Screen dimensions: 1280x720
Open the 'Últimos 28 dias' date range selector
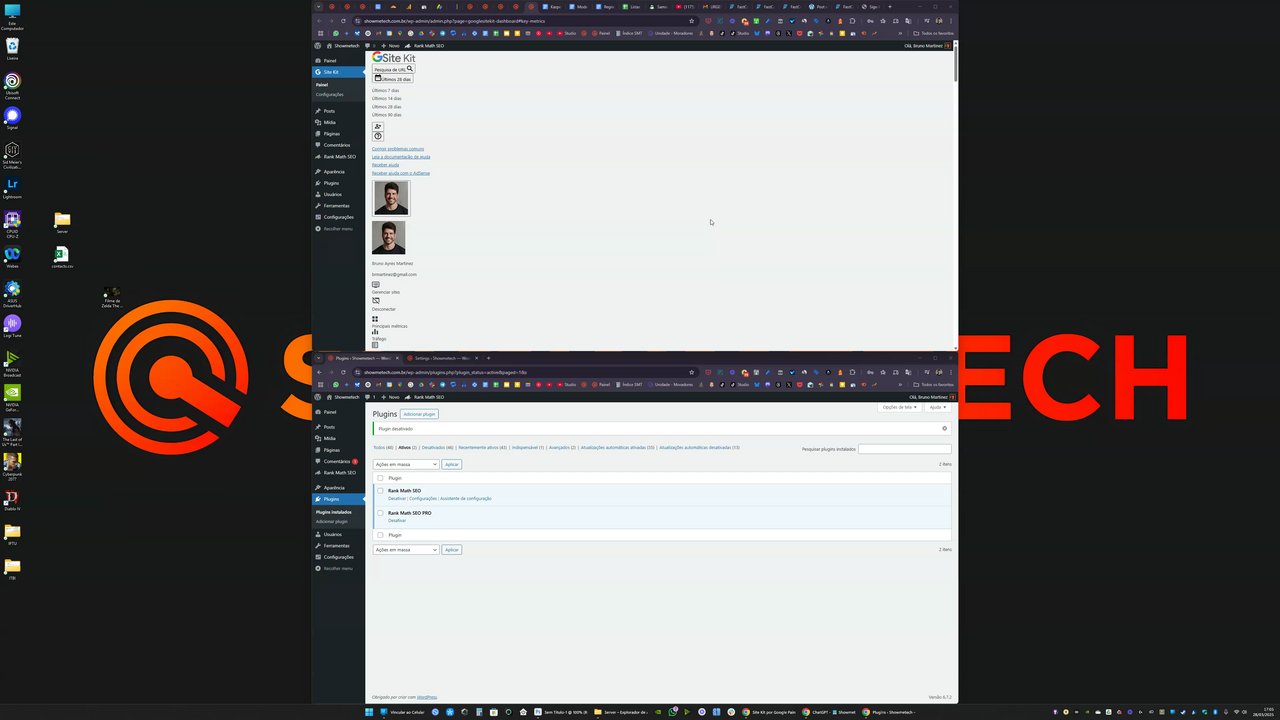click(392, 78)
